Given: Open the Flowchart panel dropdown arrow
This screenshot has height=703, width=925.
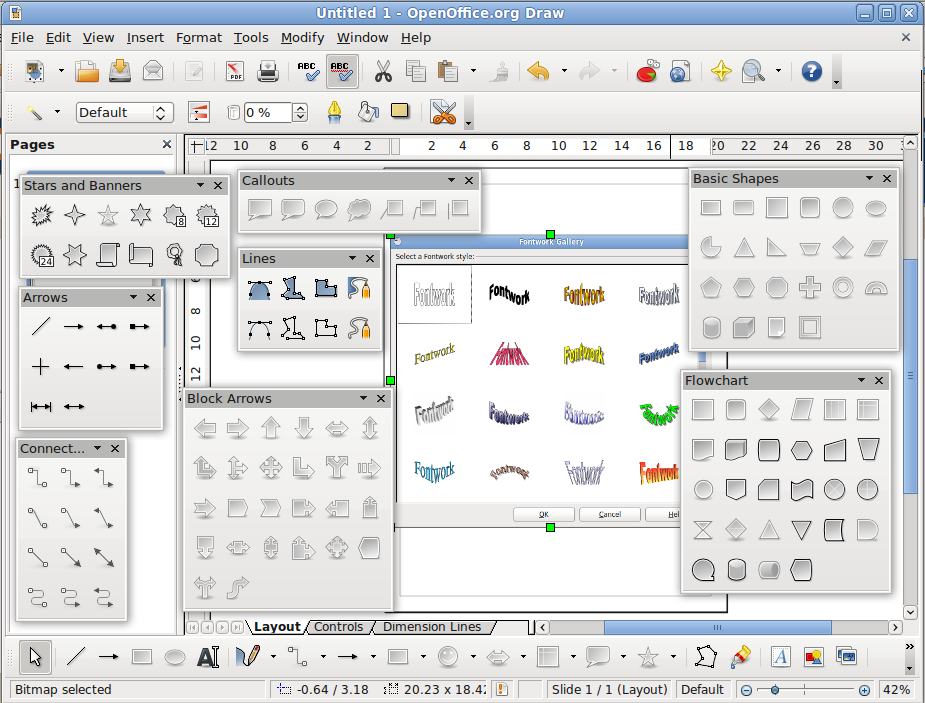Looking at the screenshot, I should click(862, 381).
